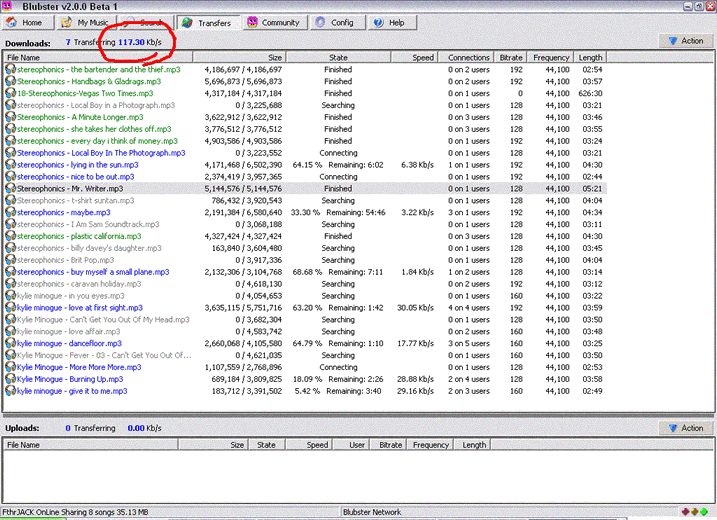Go to the Community tab

click(x=274, y=22)
